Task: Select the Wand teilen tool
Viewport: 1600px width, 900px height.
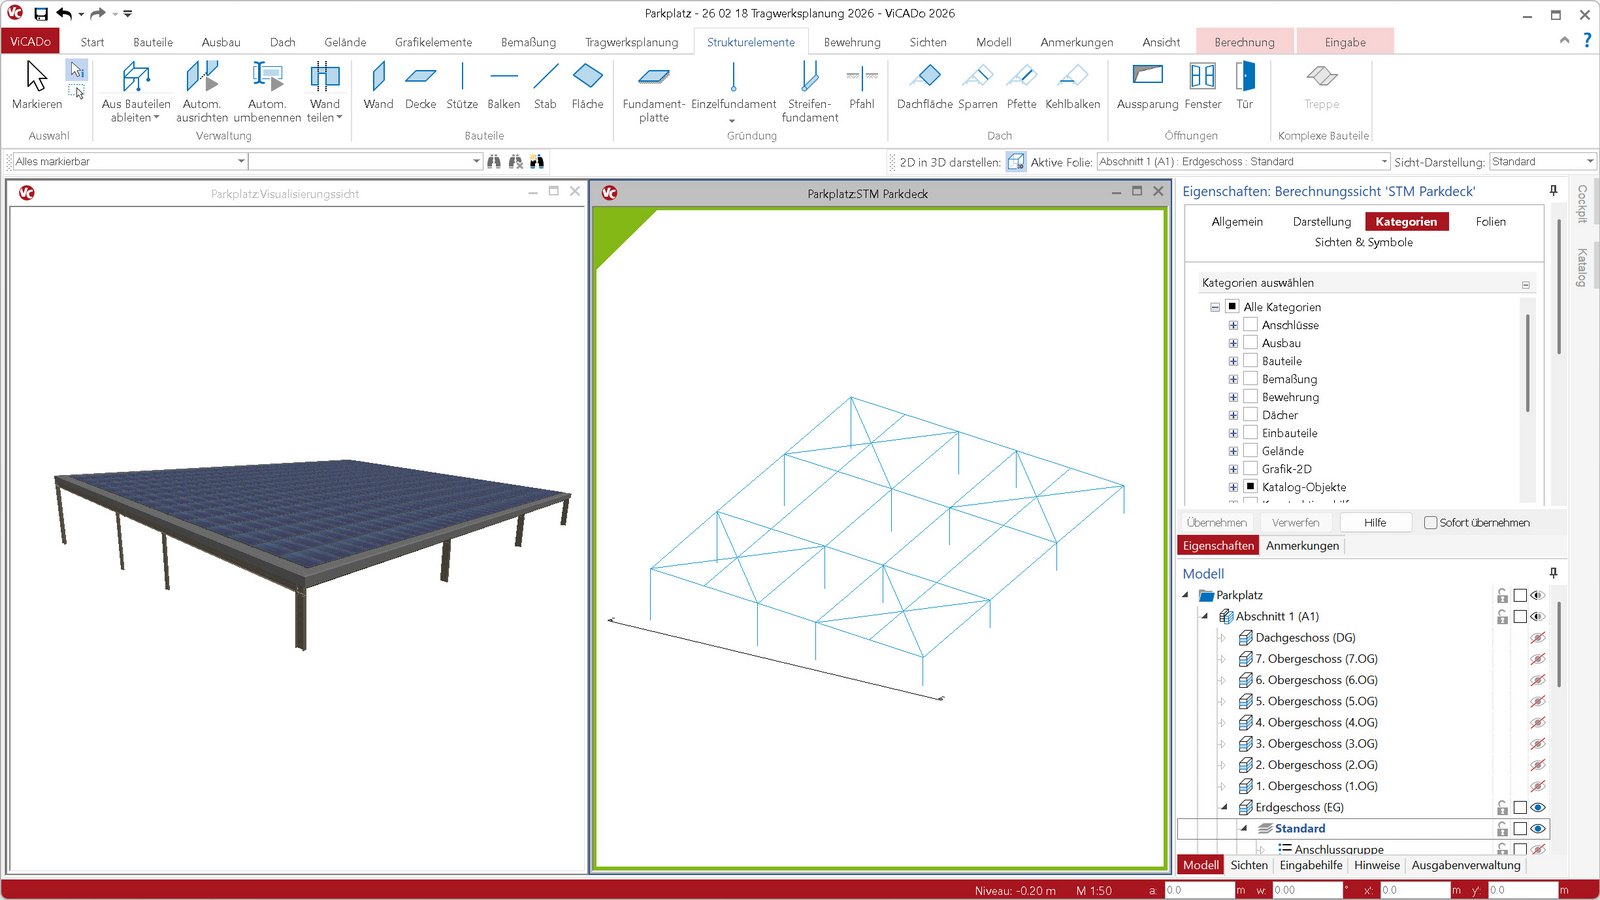Action: 324,91
